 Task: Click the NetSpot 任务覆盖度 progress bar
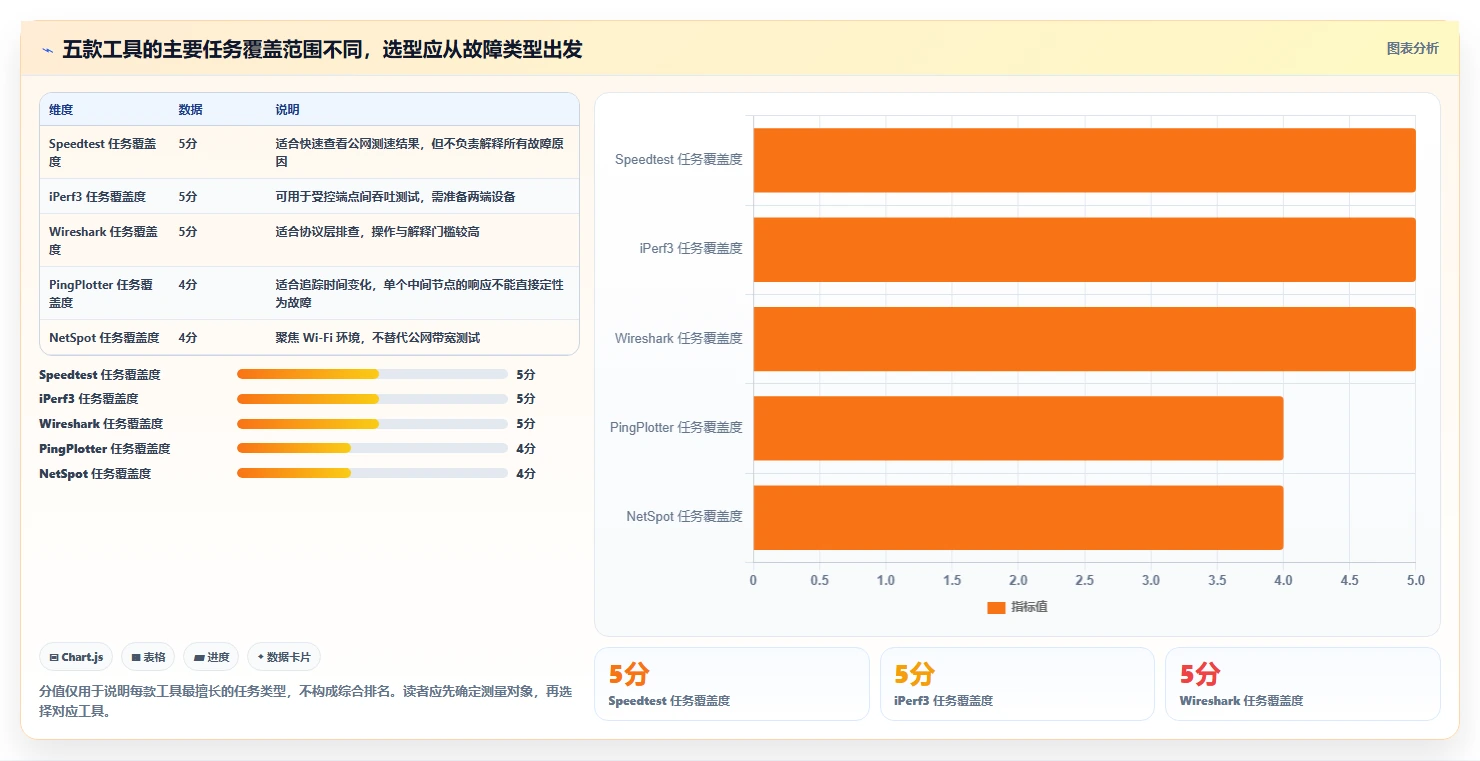tap(372, 473)
